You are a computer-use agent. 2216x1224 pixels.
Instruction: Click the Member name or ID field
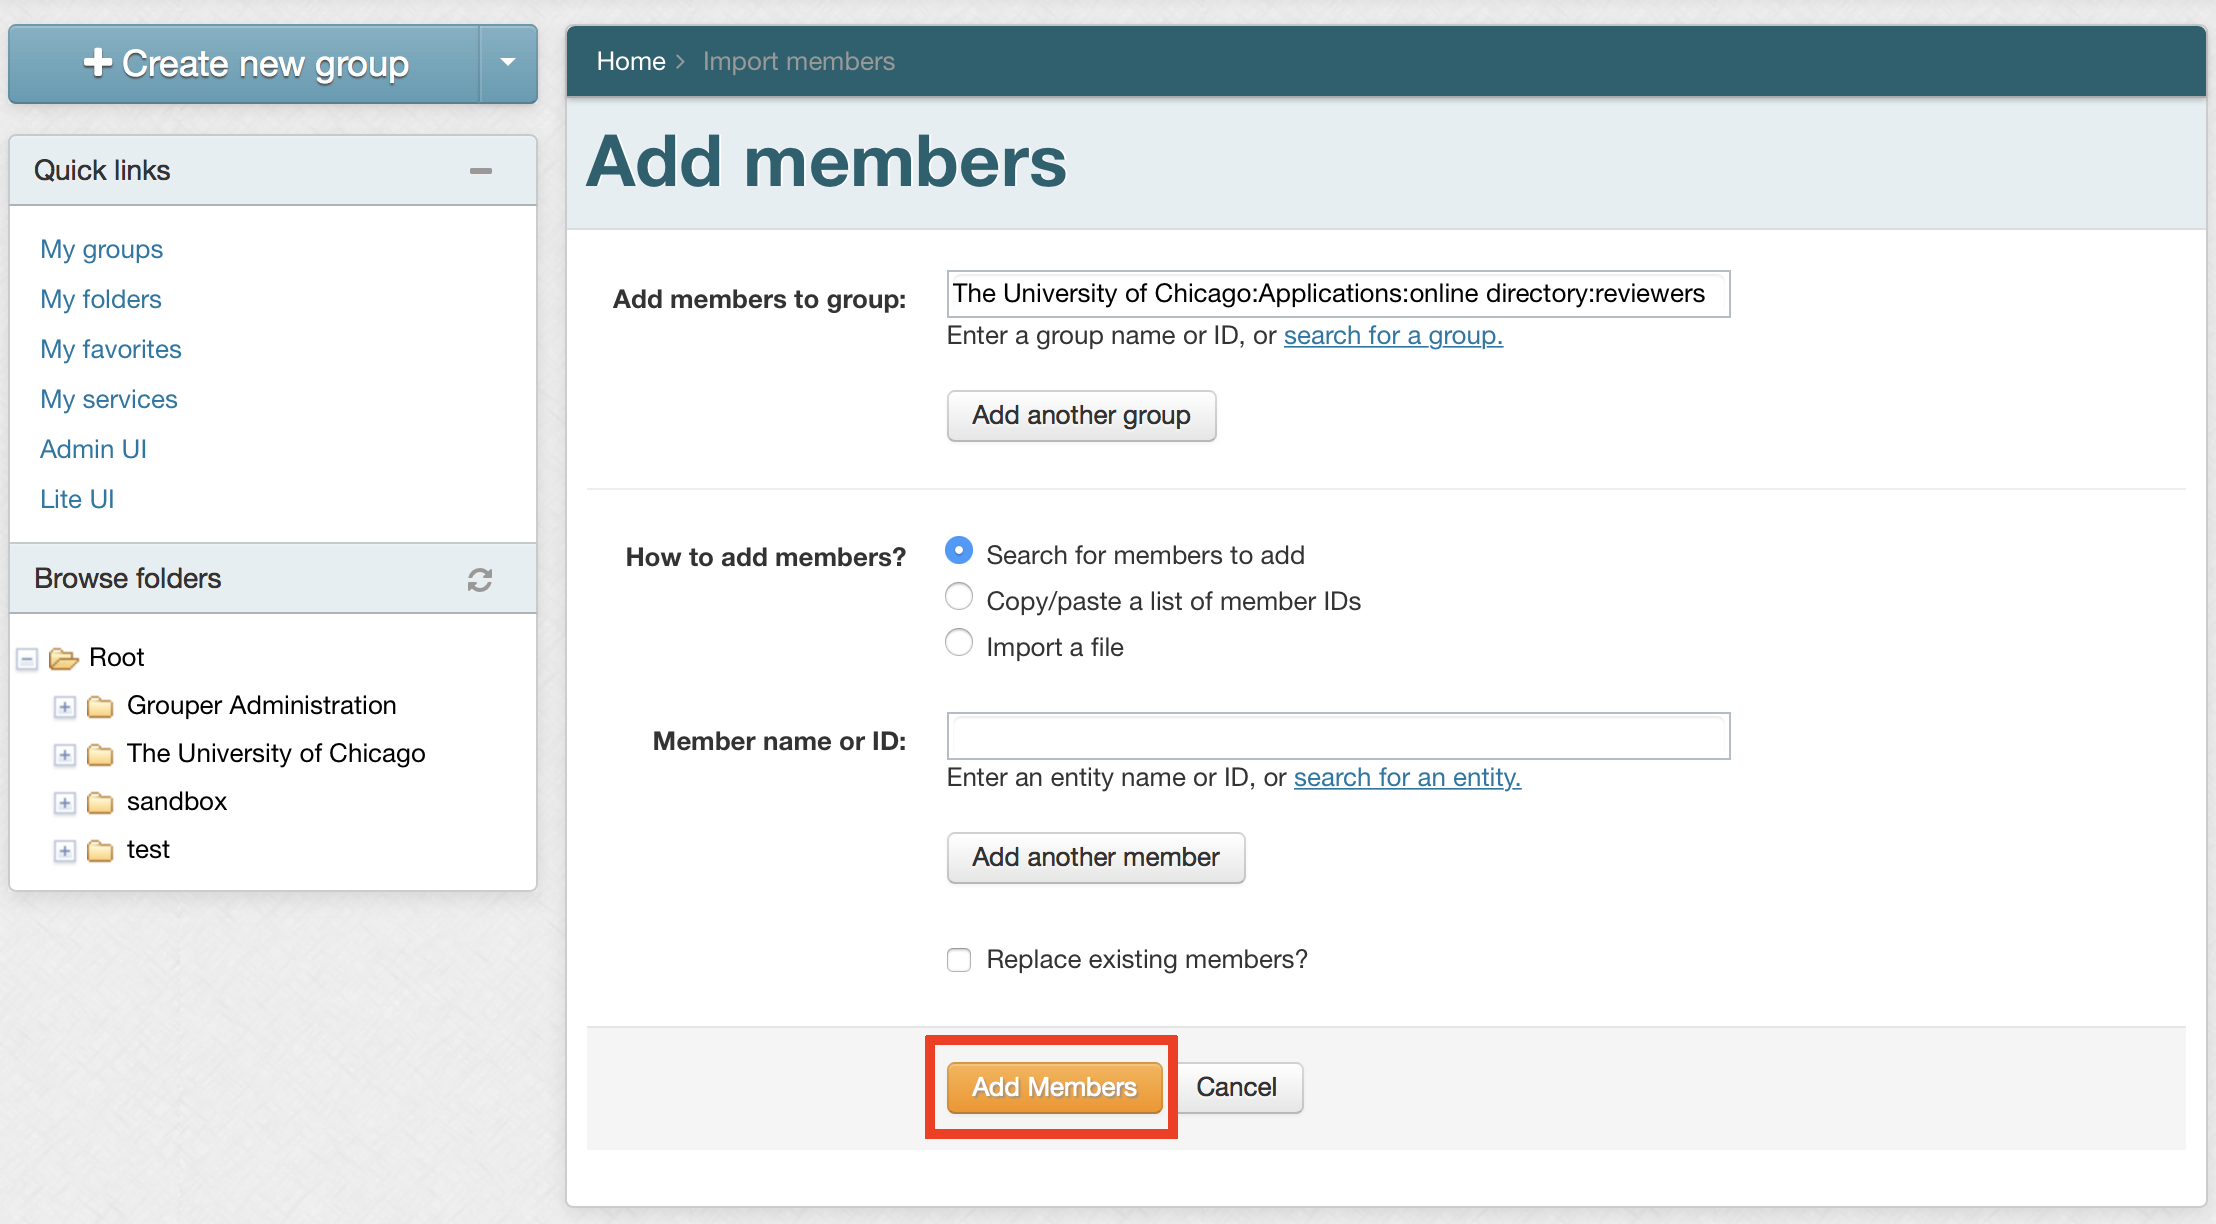click(x=1338, y=736)
